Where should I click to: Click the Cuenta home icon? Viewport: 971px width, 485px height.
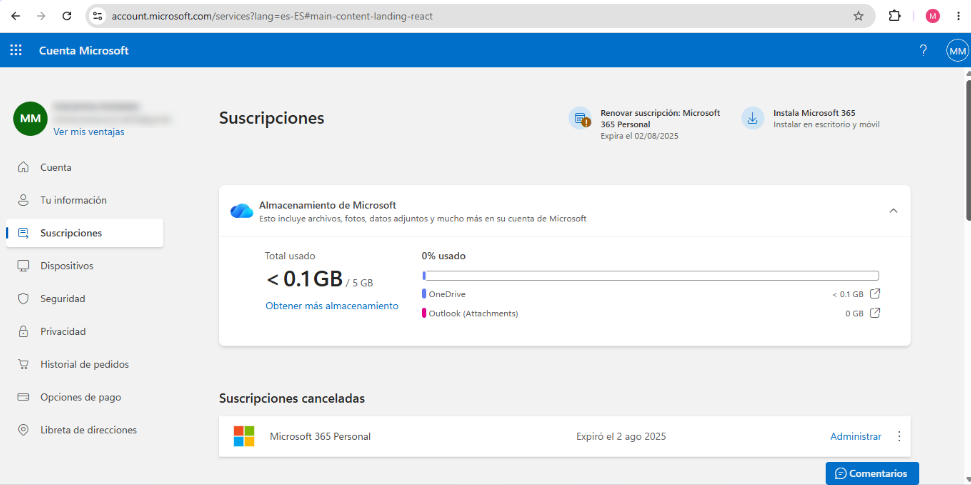click(x=23, y=167)
